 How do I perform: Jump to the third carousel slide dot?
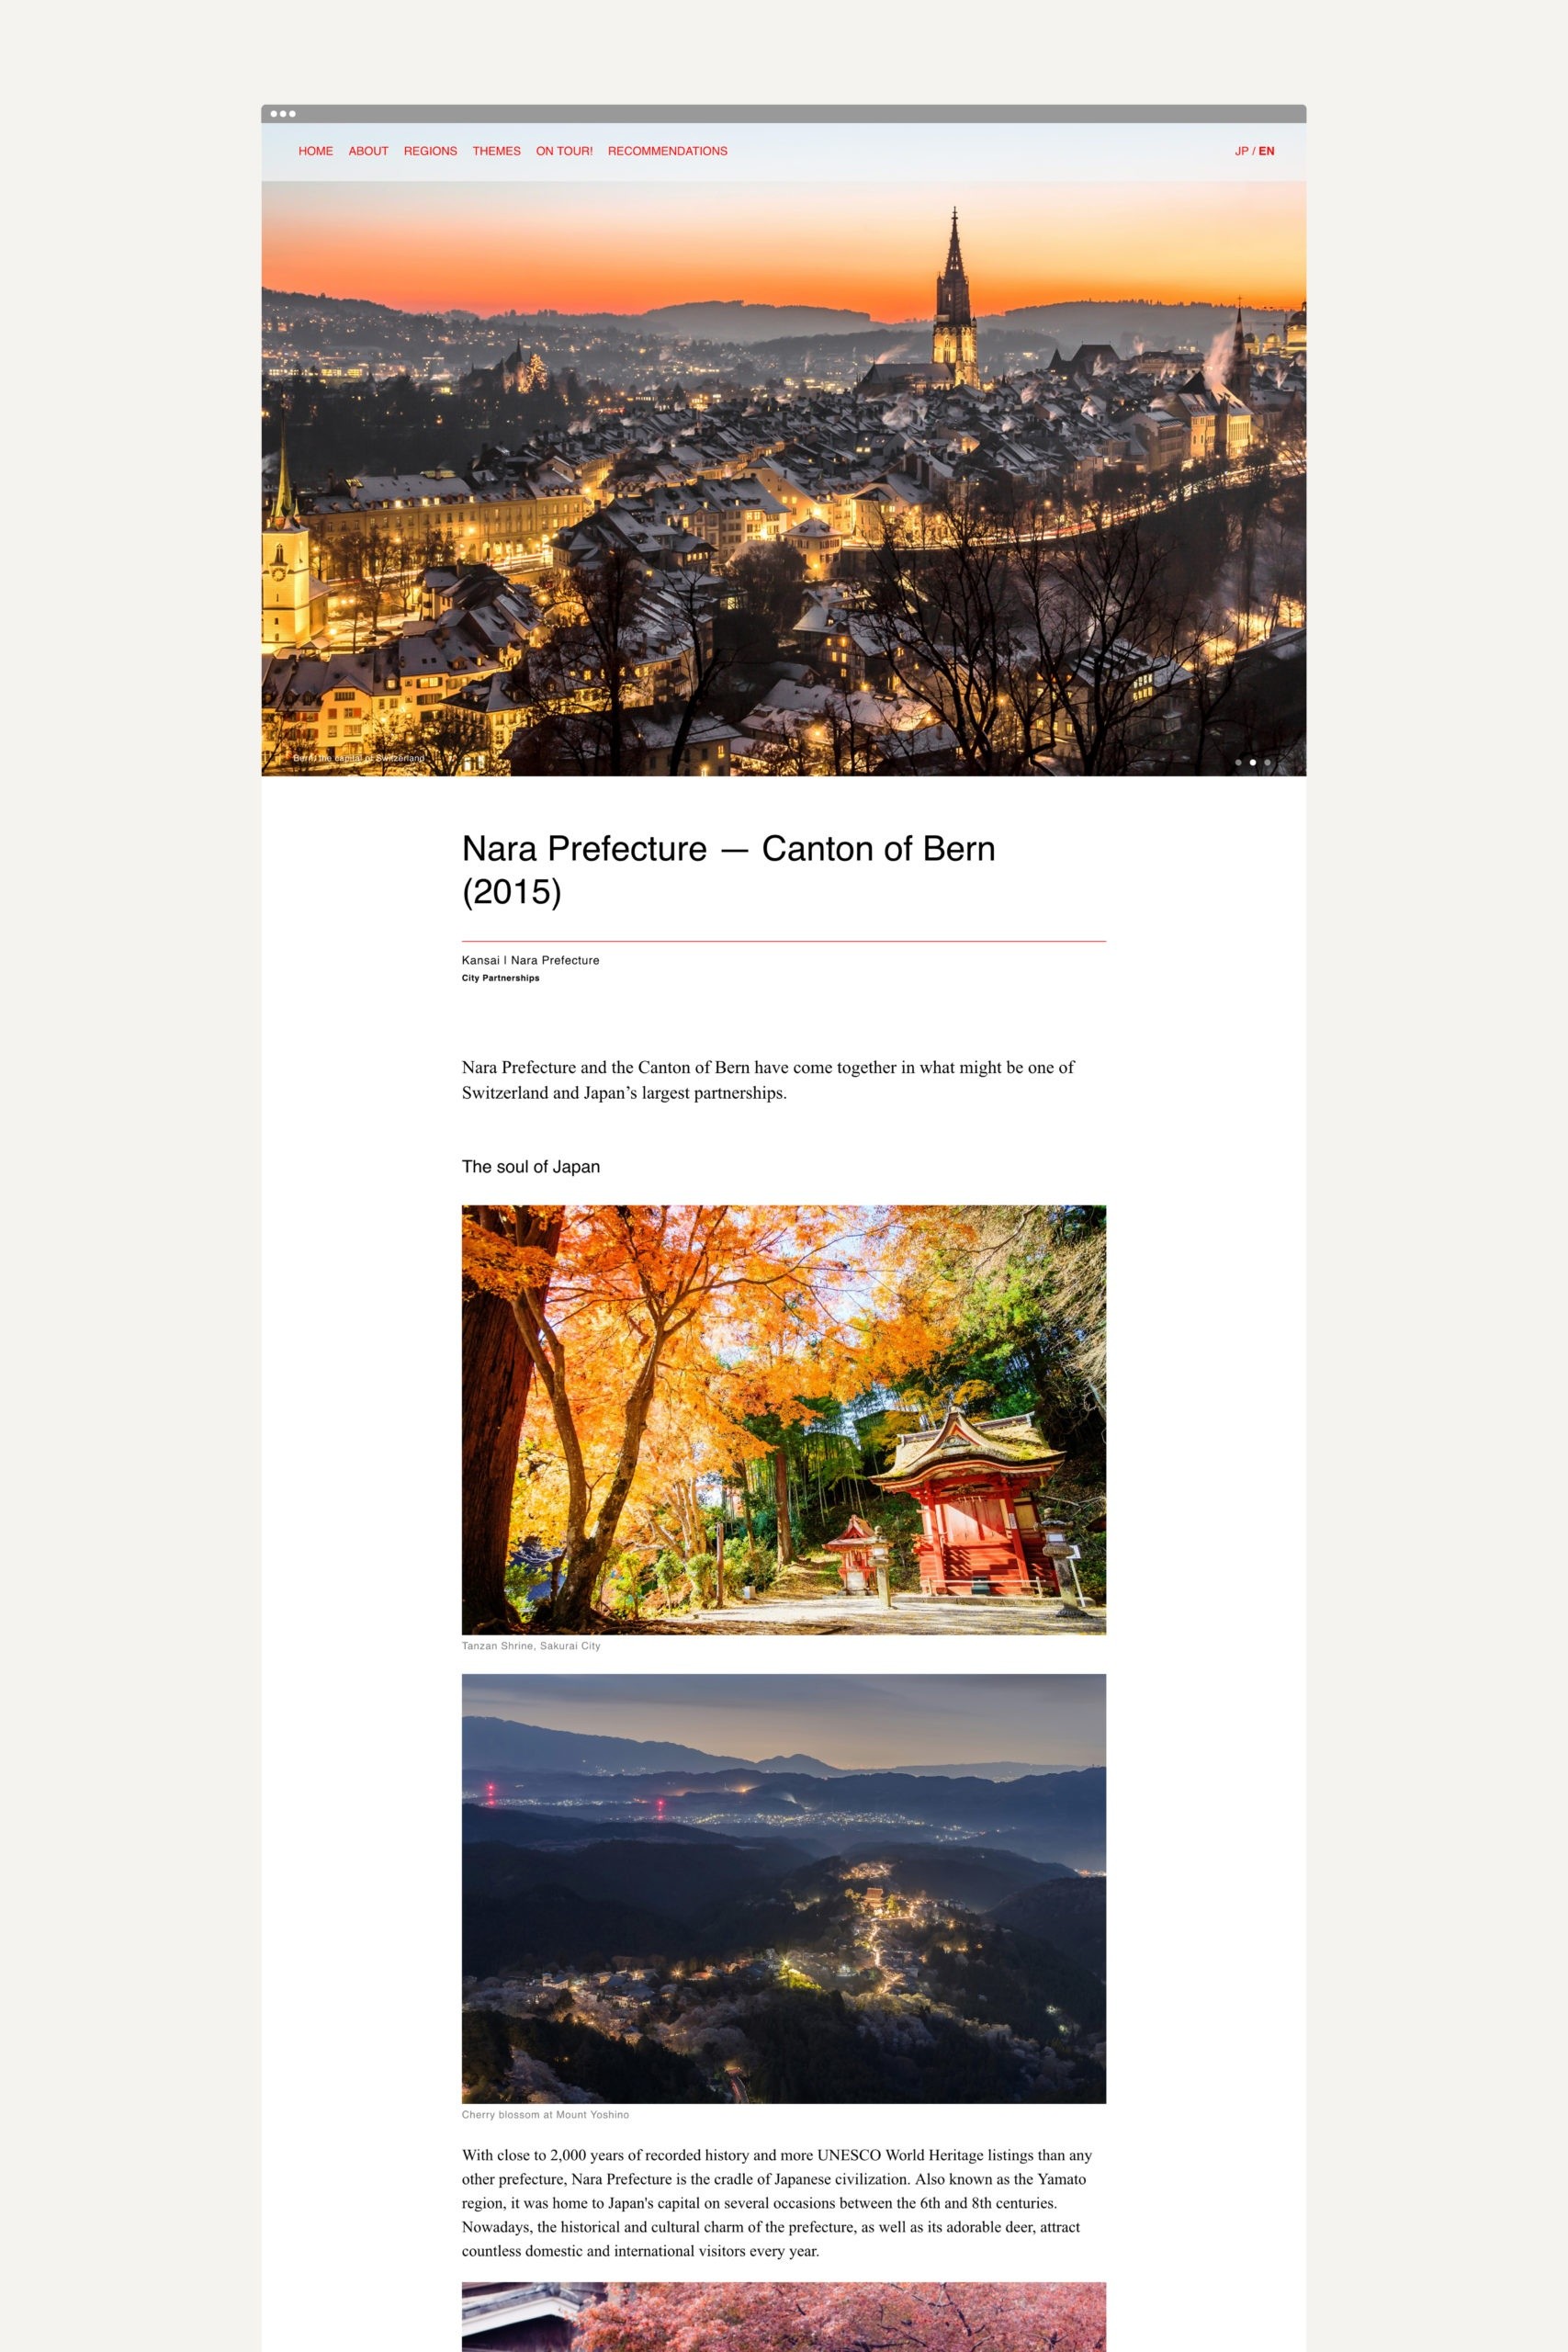point(1267,762)
